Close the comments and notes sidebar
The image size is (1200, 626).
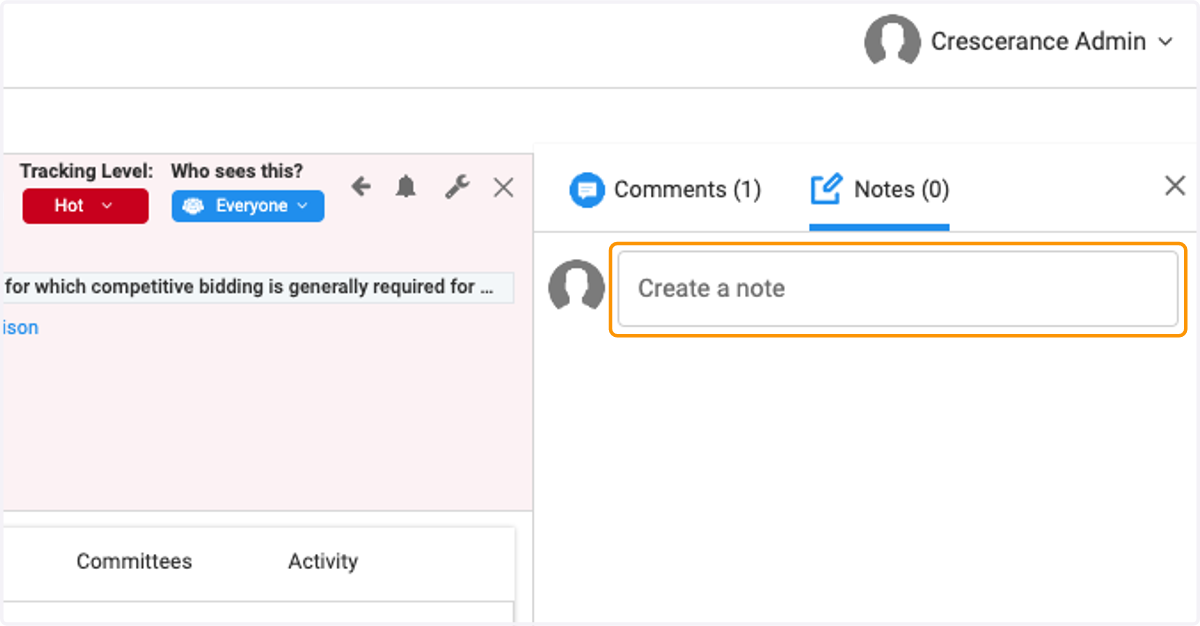(1175, 185)
